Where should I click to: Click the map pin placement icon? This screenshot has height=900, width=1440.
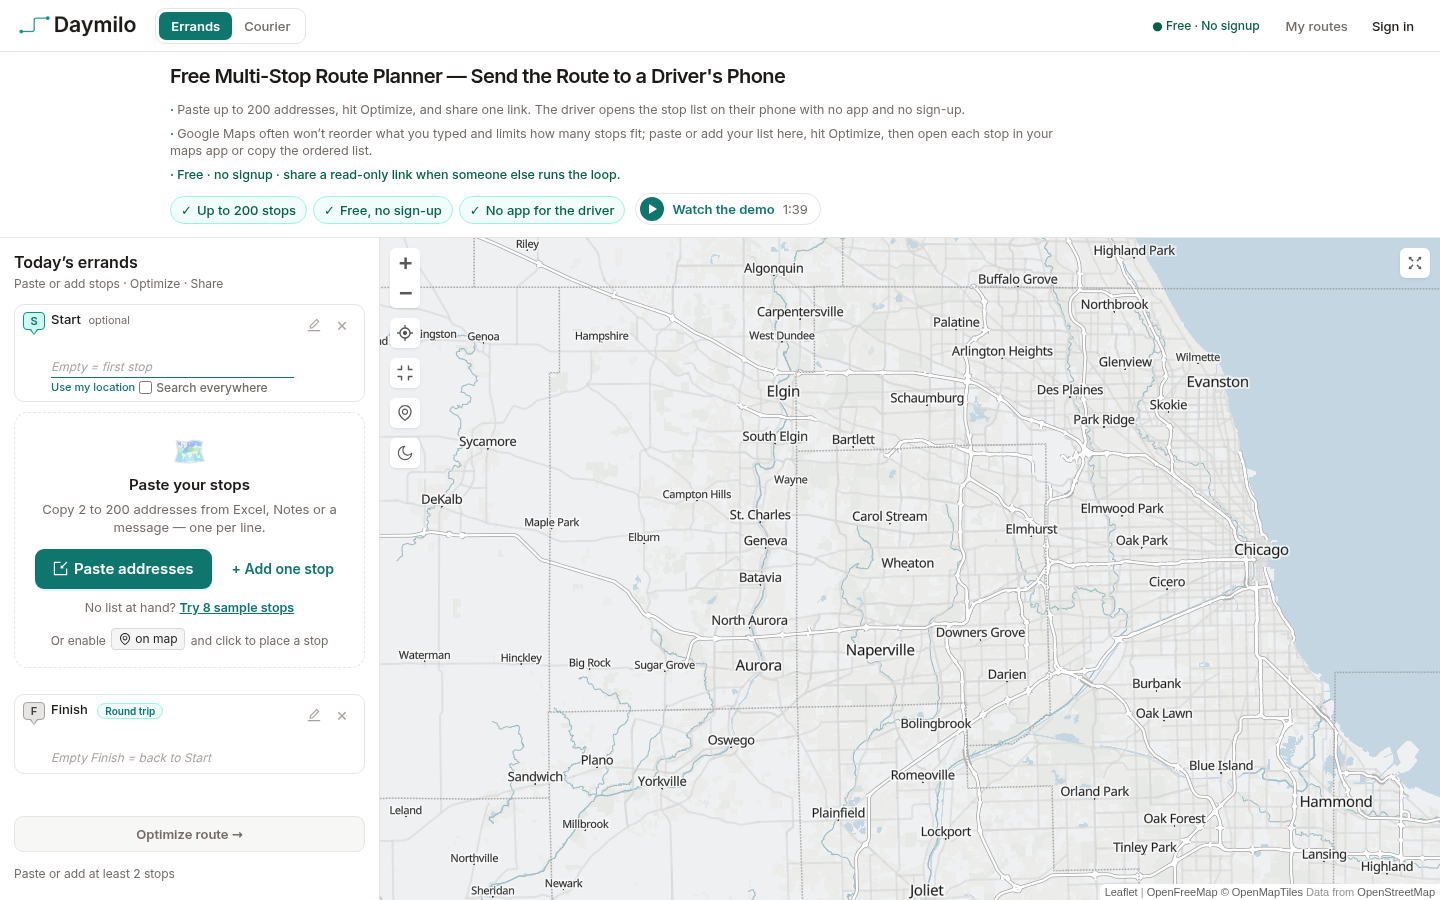click(405, 413)
